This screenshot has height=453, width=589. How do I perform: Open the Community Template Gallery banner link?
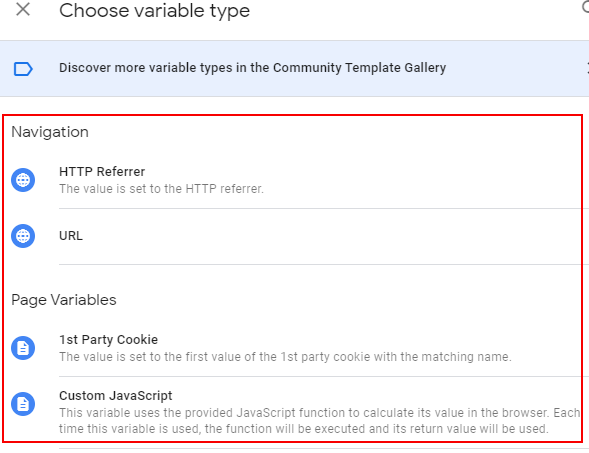252,68
